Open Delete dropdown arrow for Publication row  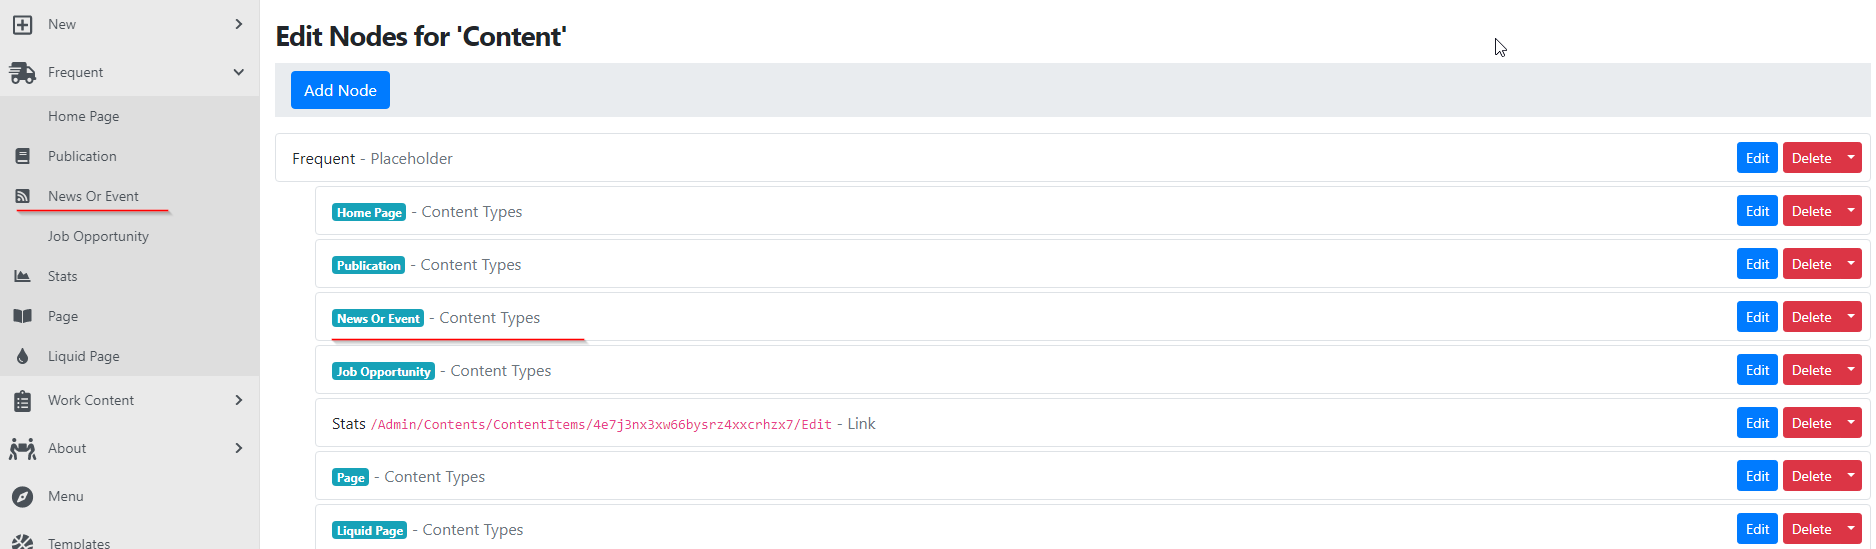point(1851,264)
